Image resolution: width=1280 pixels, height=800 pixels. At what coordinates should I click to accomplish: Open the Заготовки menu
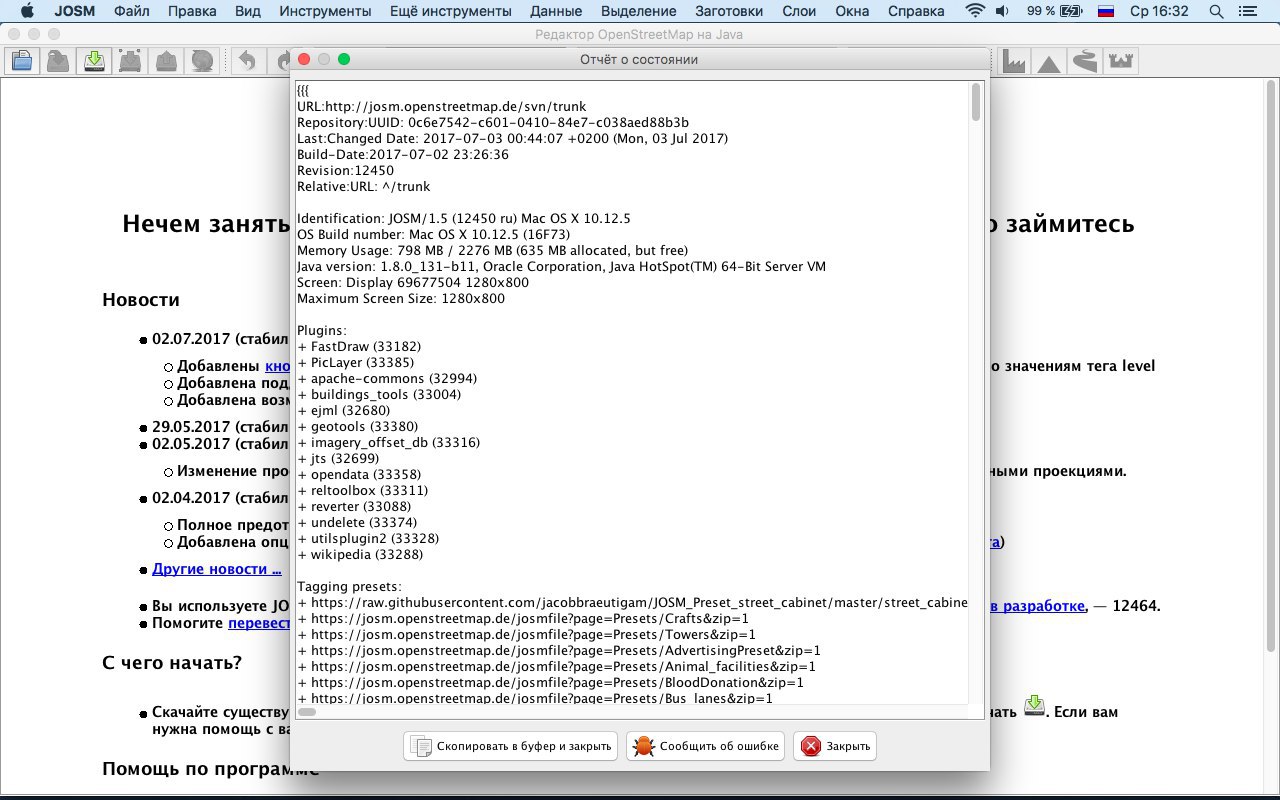(x=727, y=11)
